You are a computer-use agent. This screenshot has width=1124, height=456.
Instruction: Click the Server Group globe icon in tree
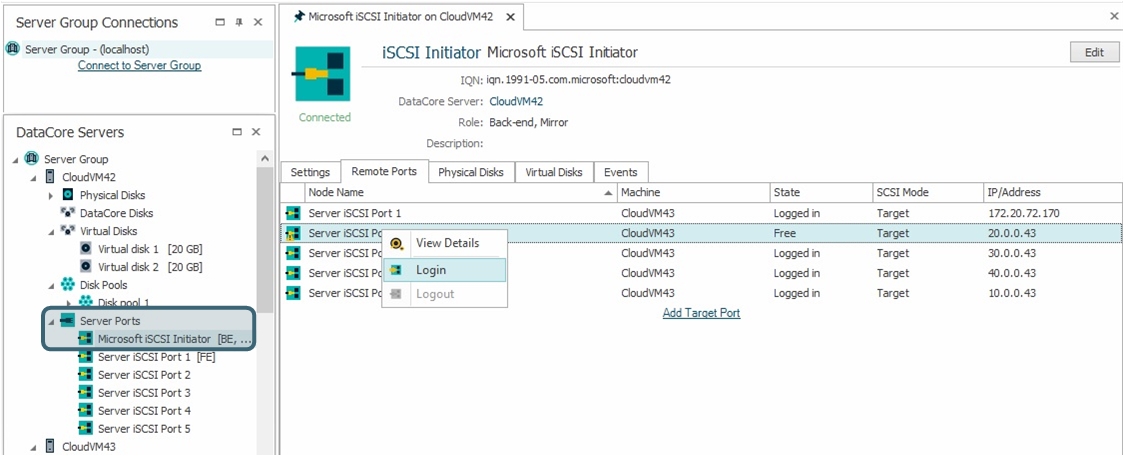coord(31,159)
